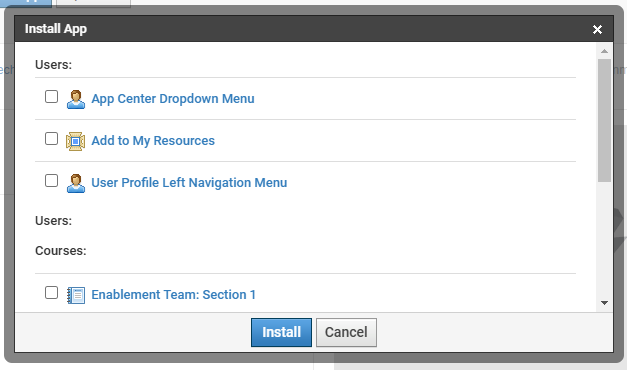Open the App Center Dropdown Menu link
The image size is (627, 370).
(x=173, y=99)
